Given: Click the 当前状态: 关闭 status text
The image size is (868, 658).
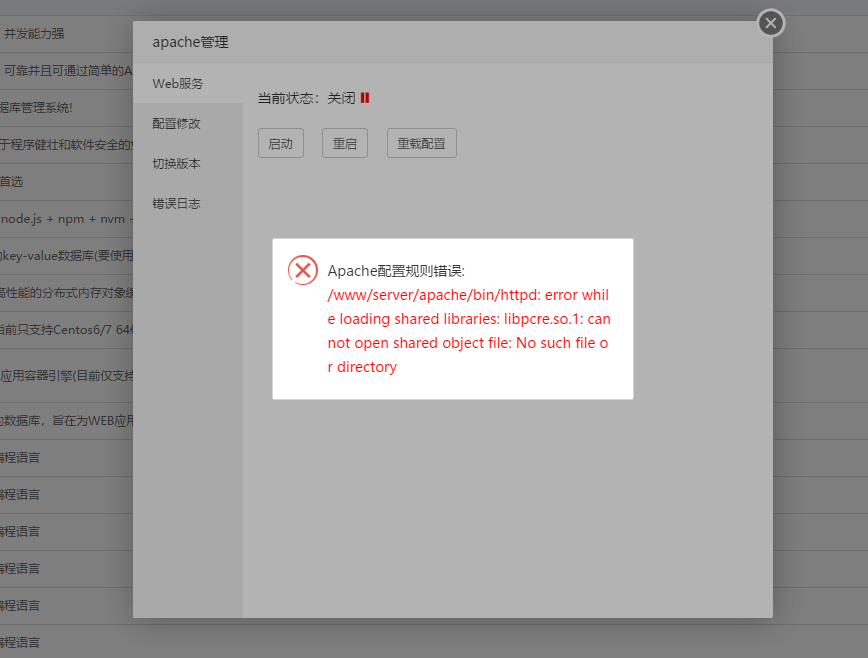Looking at the screenshot, I should point(306,98).
